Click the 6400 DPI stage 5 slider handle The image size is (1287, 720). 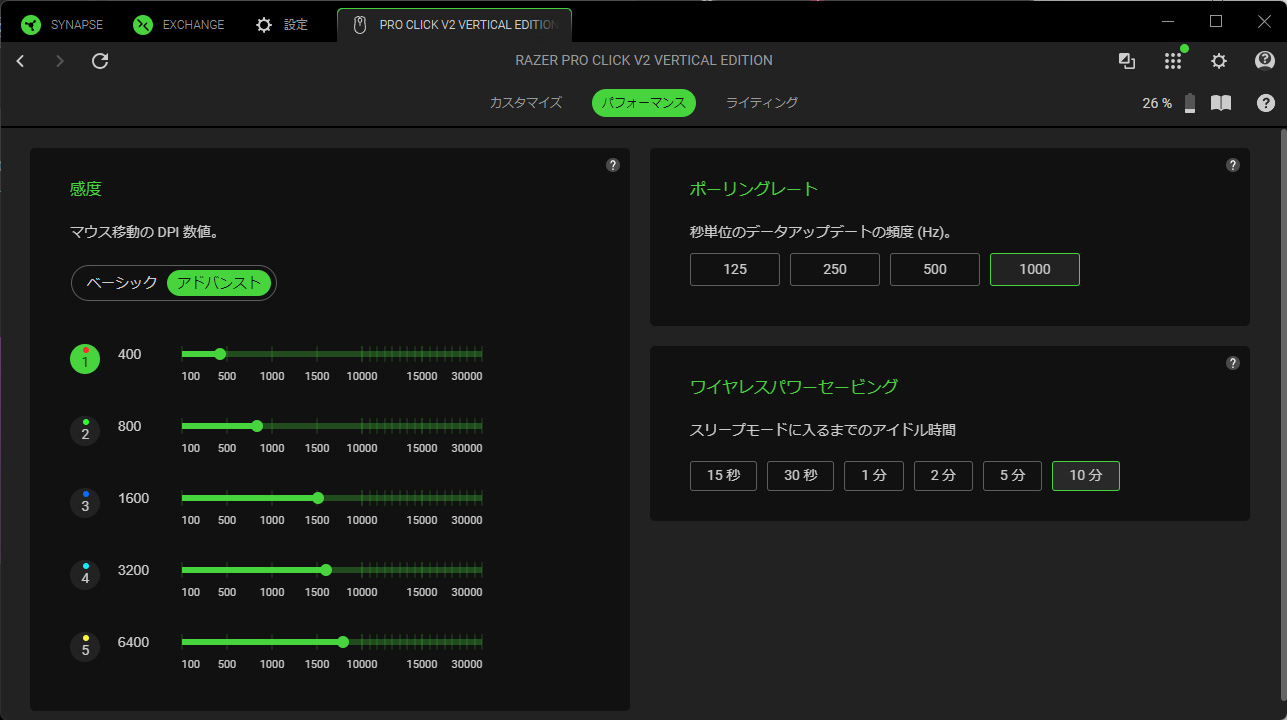(343, 642)
